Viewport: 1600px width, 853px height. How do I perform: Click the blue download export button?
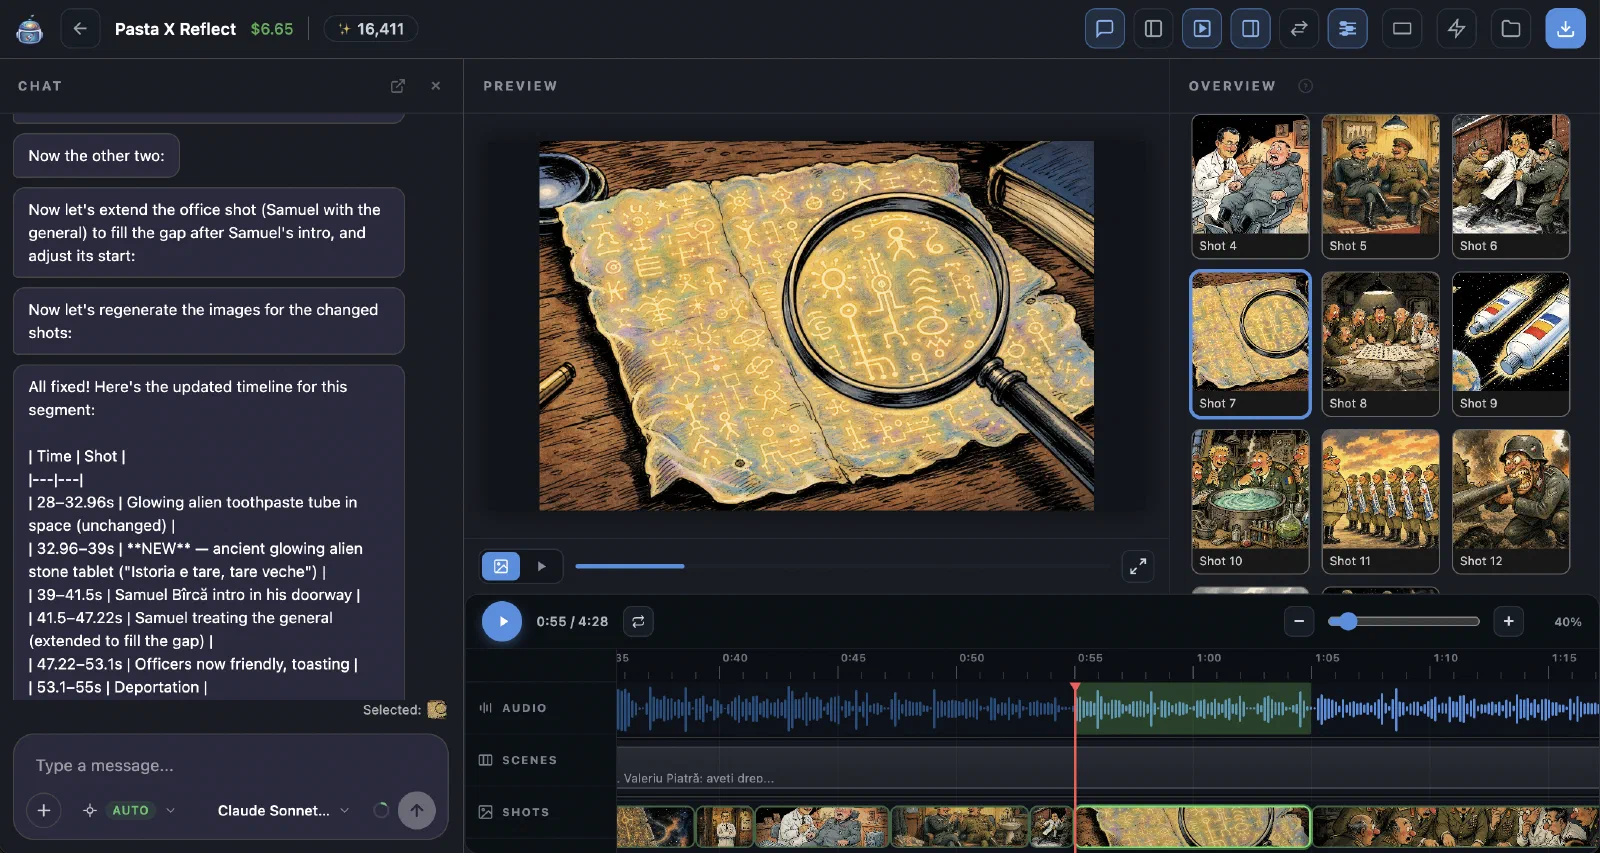coord(1566,29)
